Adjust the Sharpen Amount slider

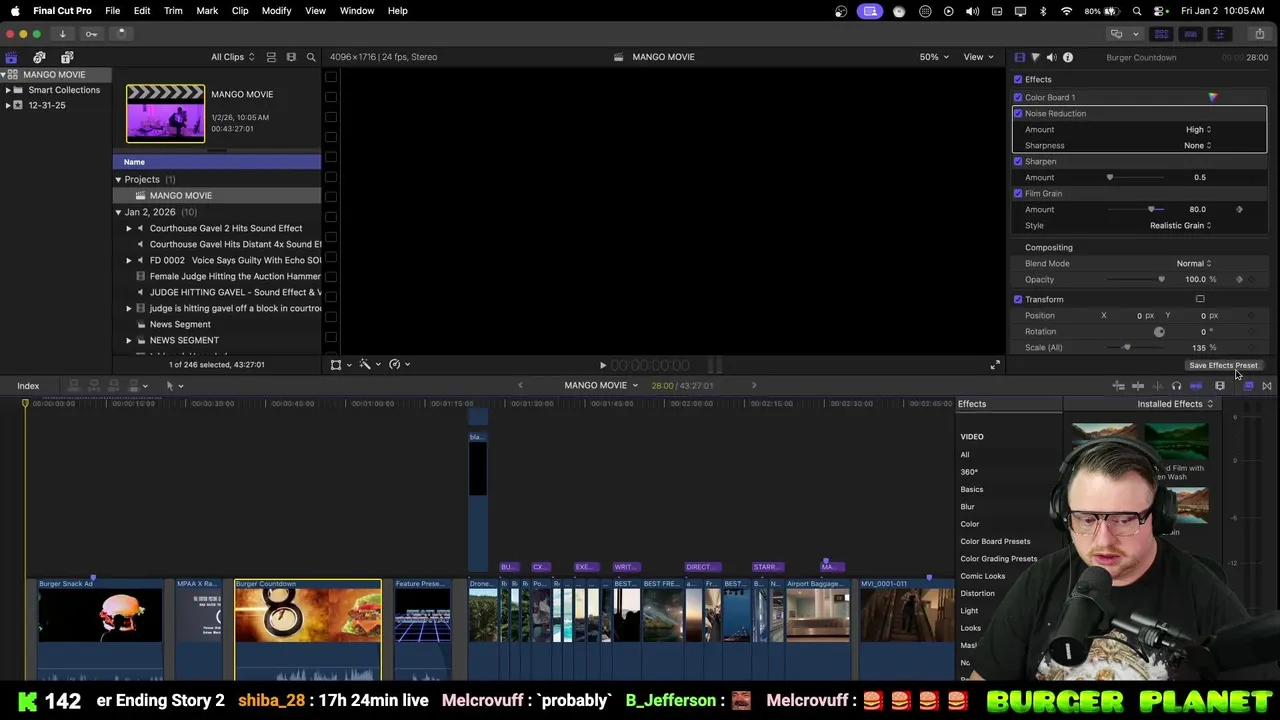[x=1134, y=177]
